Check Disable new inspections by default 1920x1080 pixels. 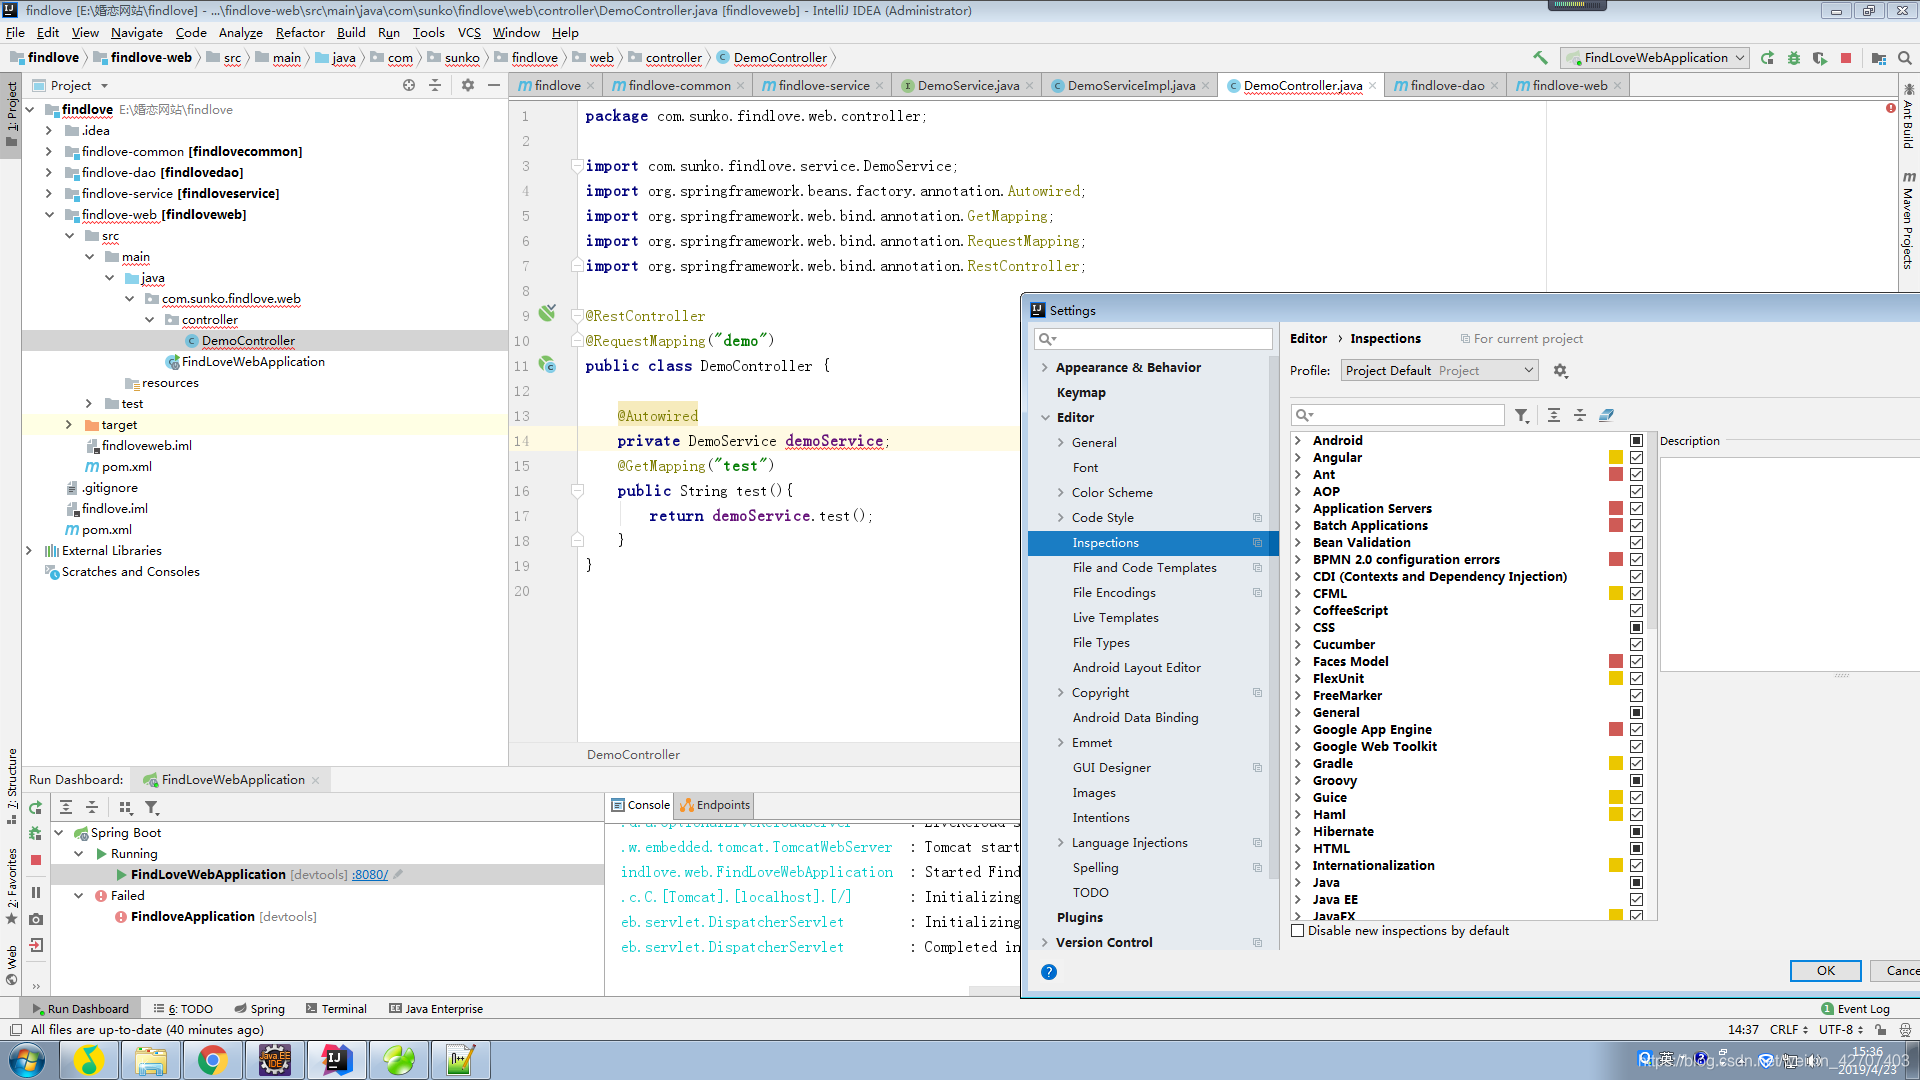1298,931
